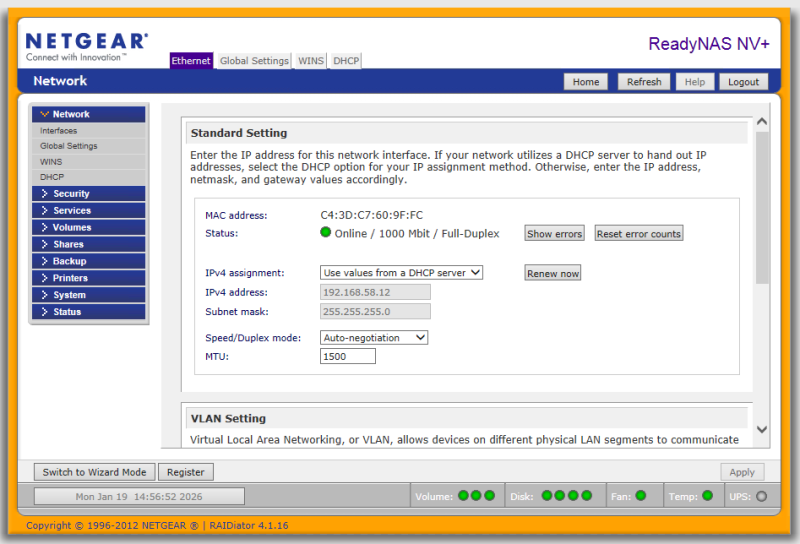Click the green Online status indicator

[326, 232]
